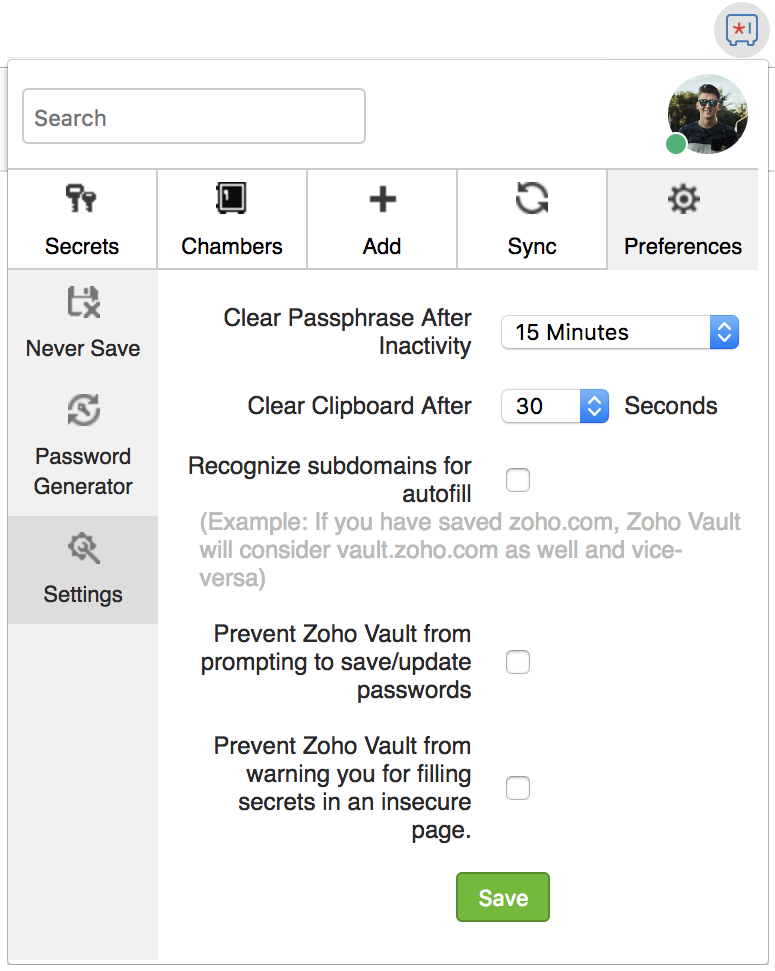Open the Chambers safe icon

pos(232,200)
